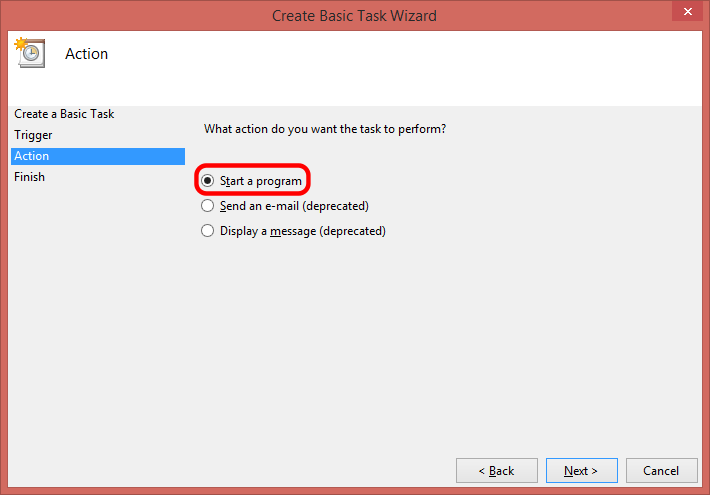
Task: Jump to the Finish step
Action: [29, 177]
